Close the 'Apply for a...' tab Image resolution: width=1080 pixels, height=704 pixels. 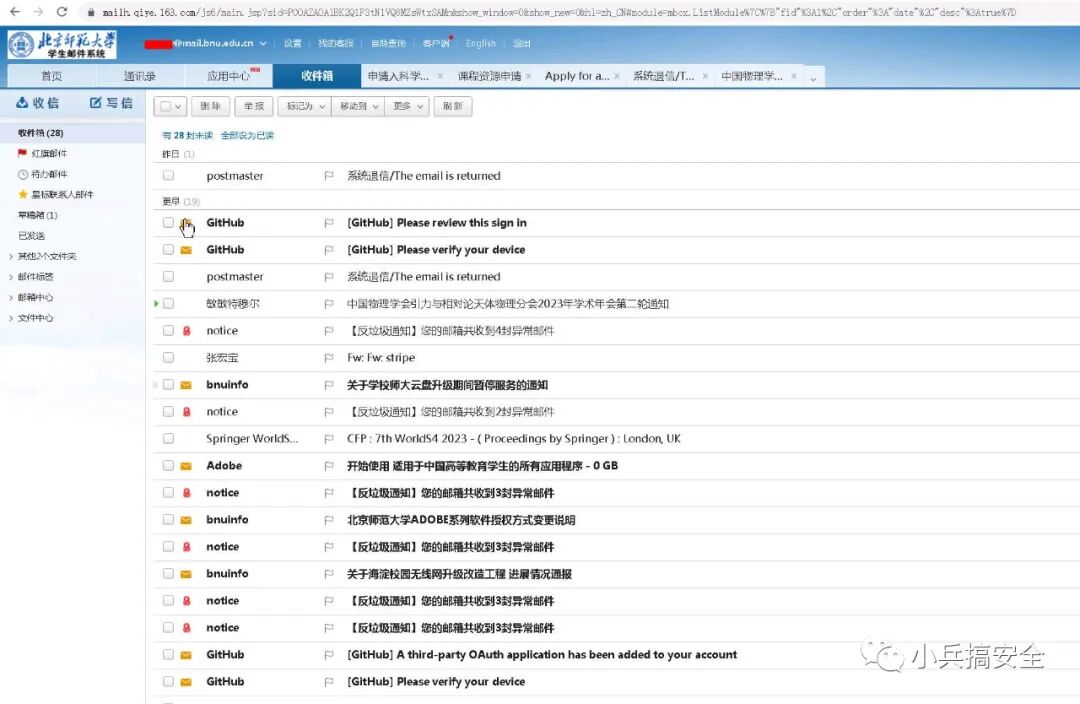click(x=616, y=76)
